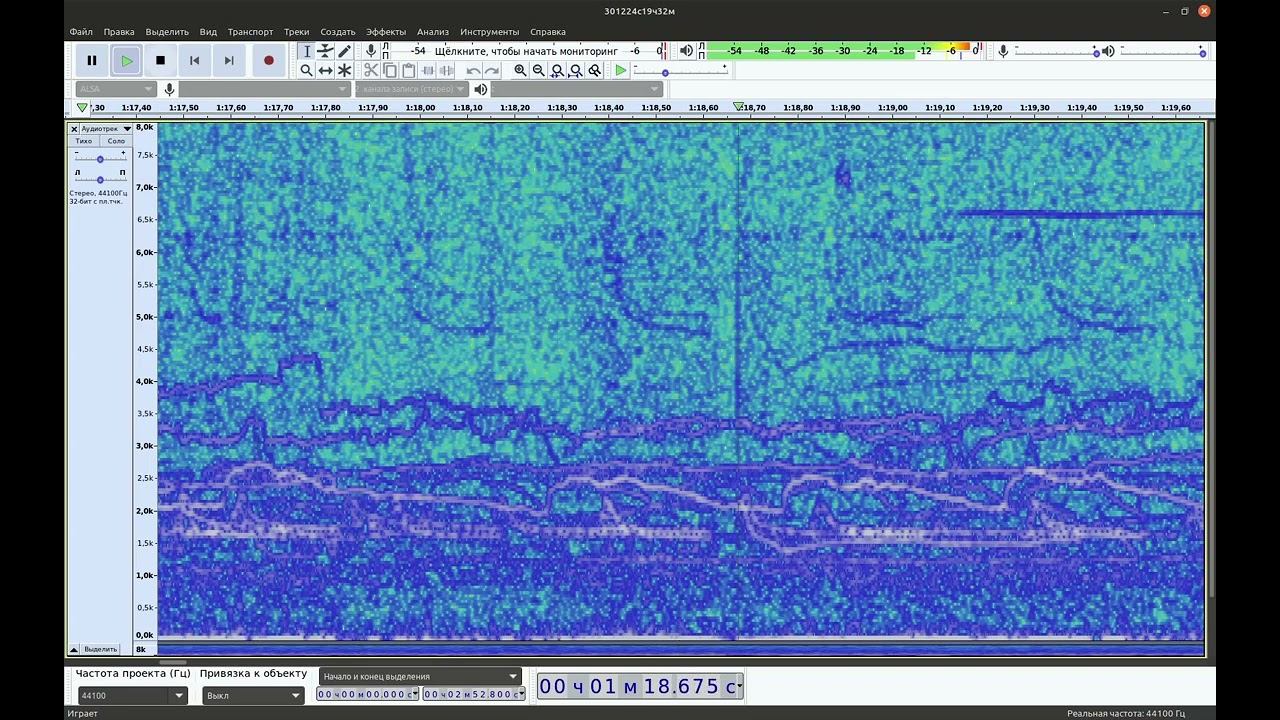Start recording with the red Record button
Image resolution: width=1280 pixels, height=720 pixels.
coord(268,61)
